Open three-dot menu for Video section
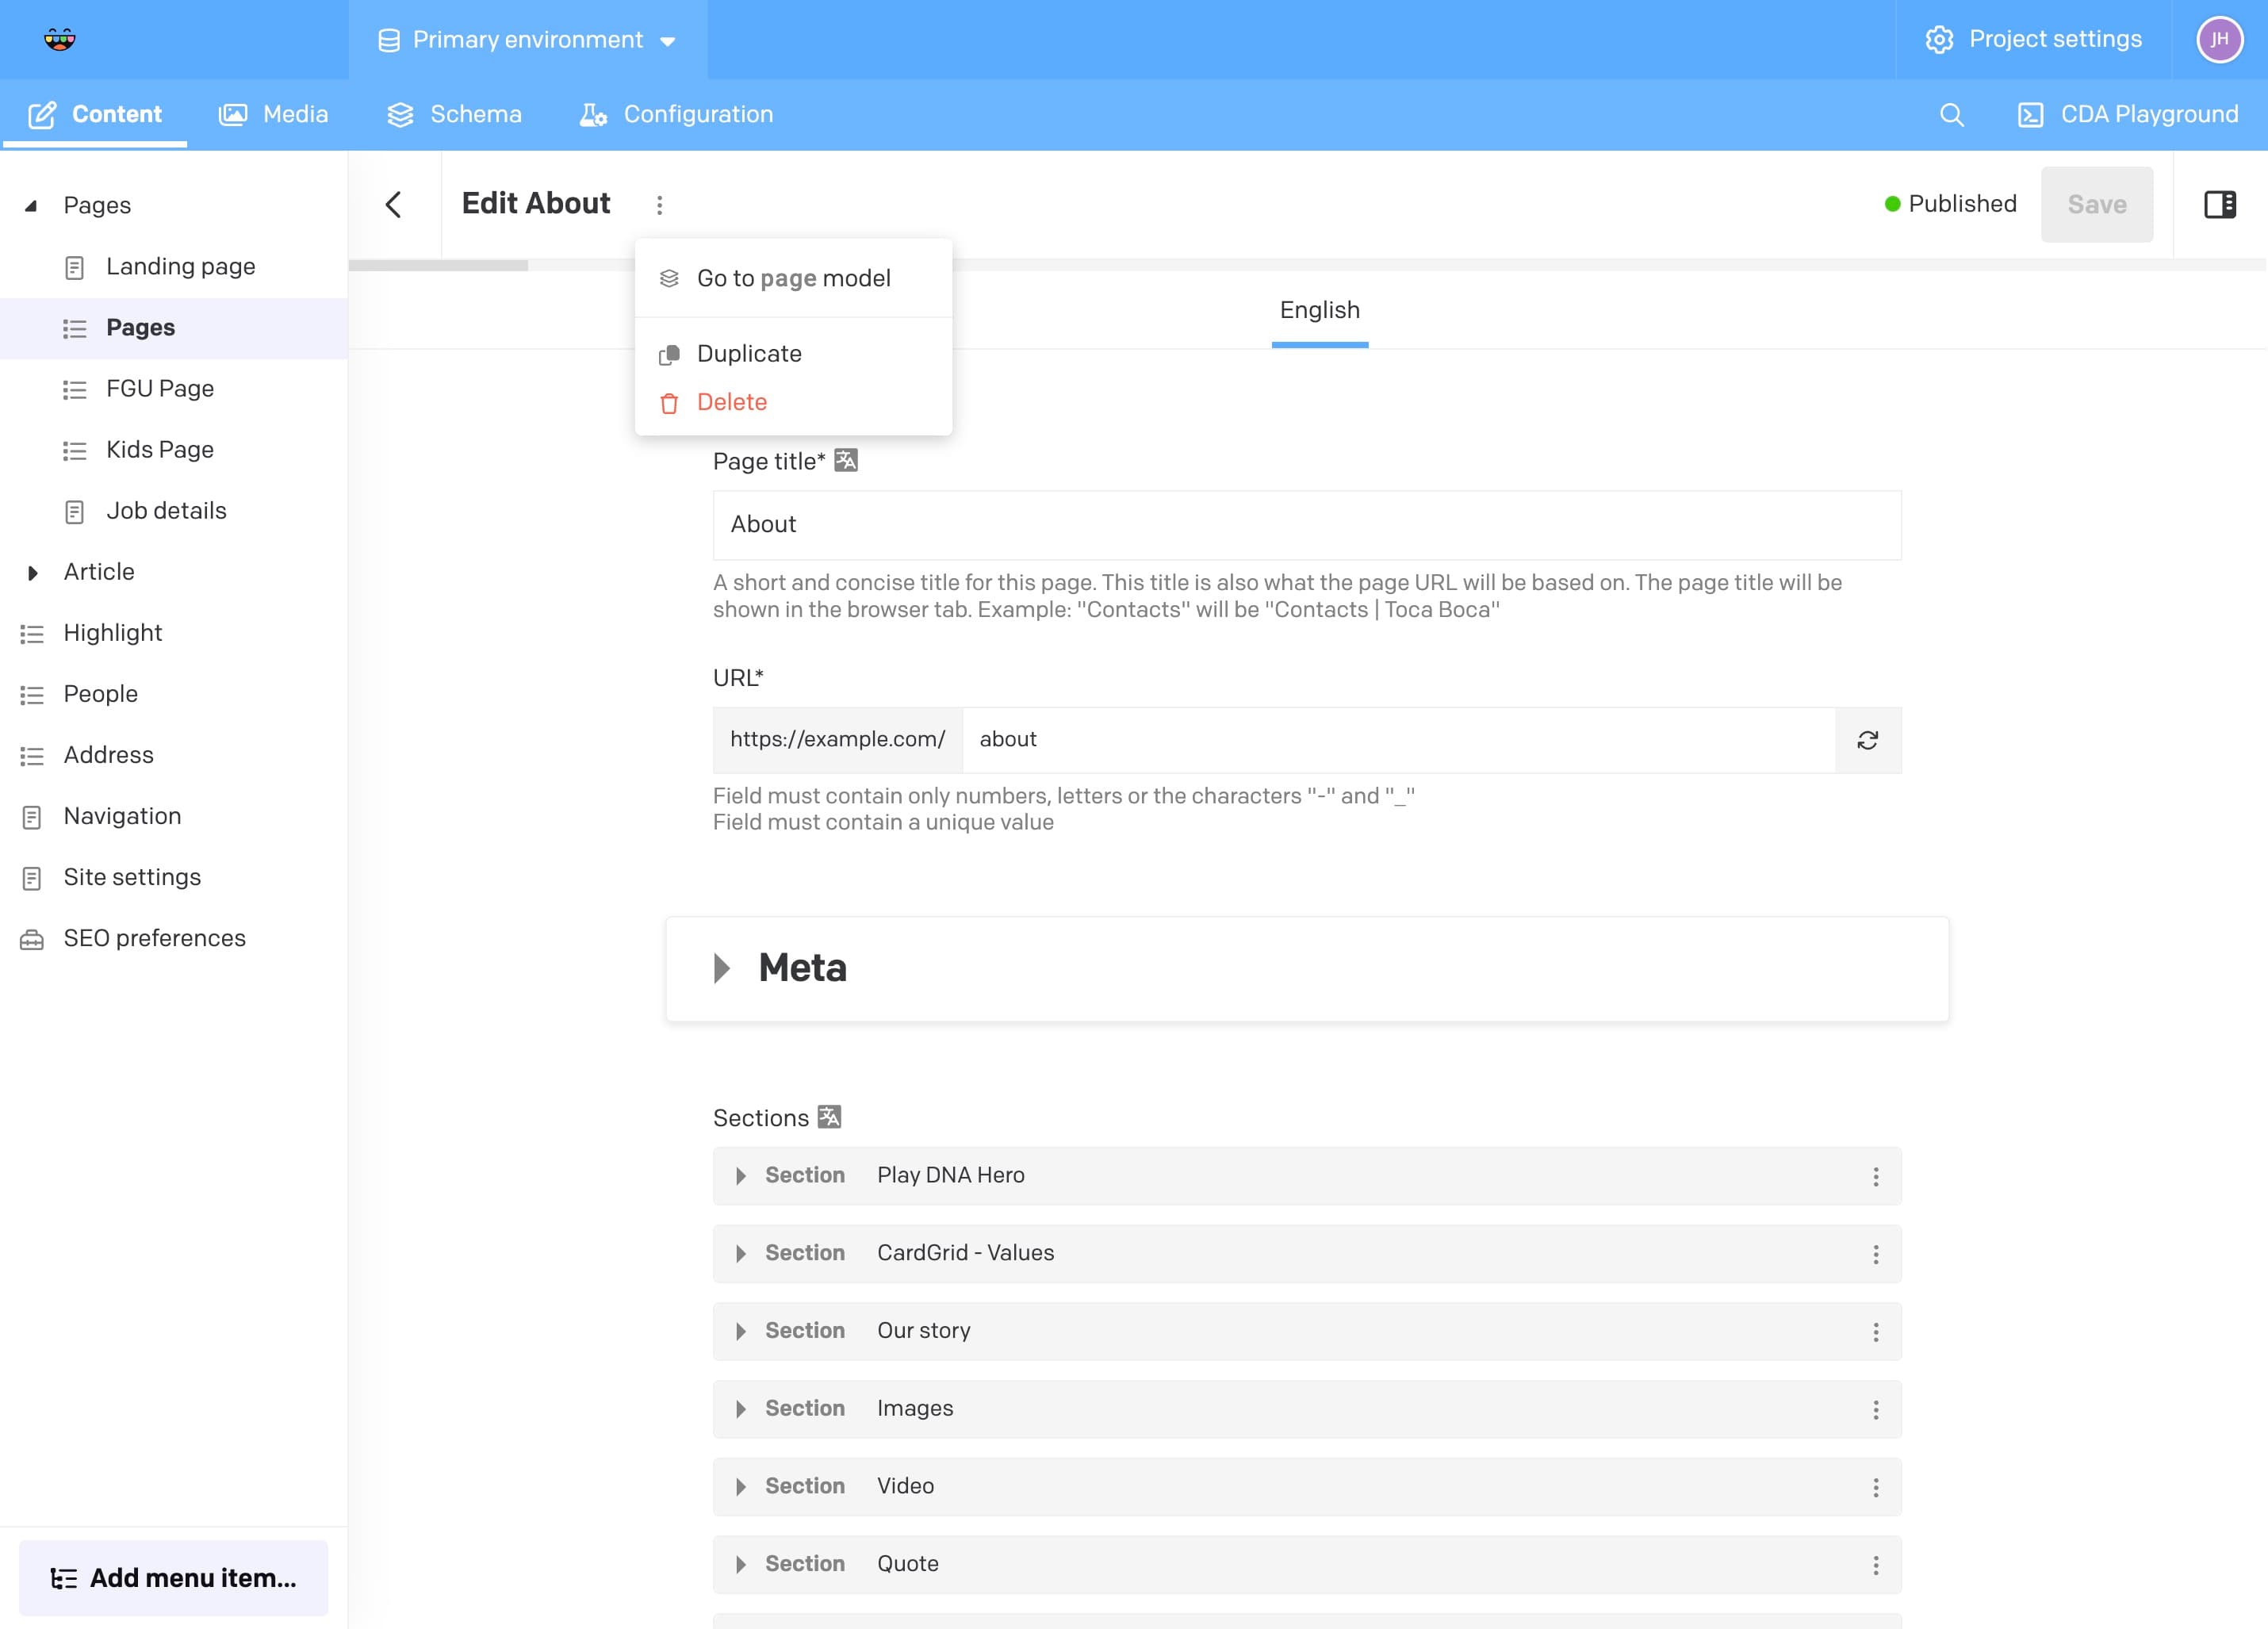 (1875, 1487)
